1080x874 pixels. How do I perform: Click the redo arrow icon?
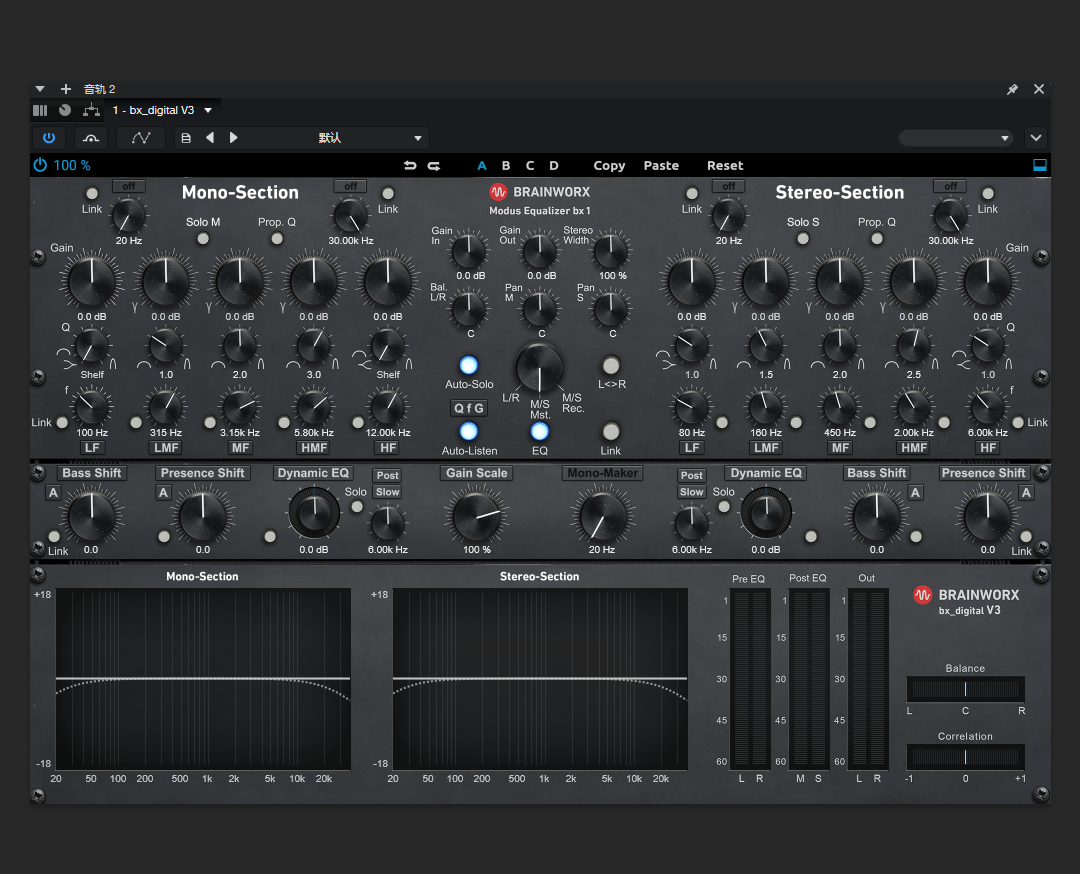tap(434, 165)
